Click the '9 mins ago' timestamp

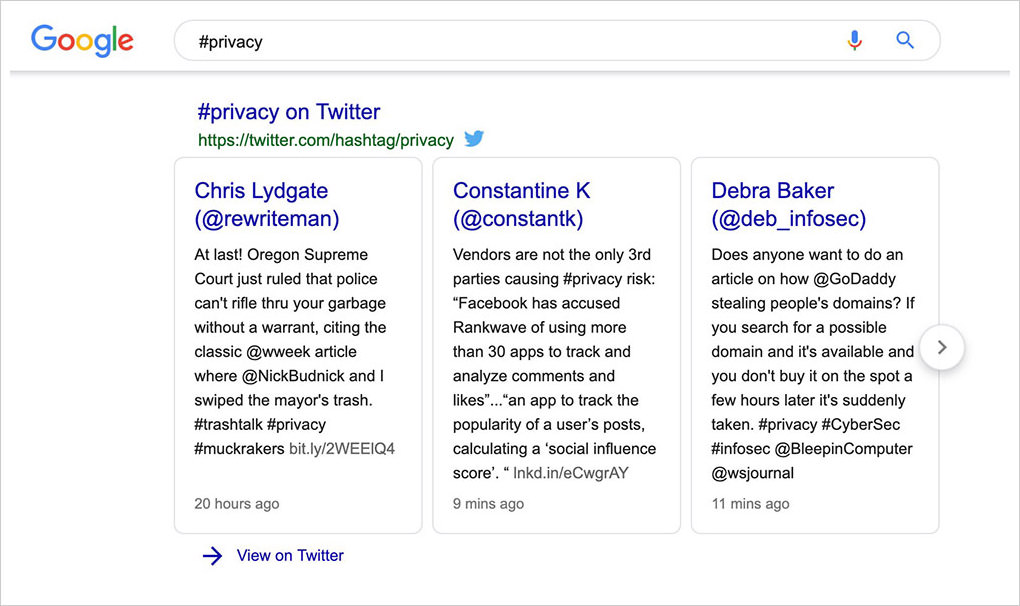(489, 504)
